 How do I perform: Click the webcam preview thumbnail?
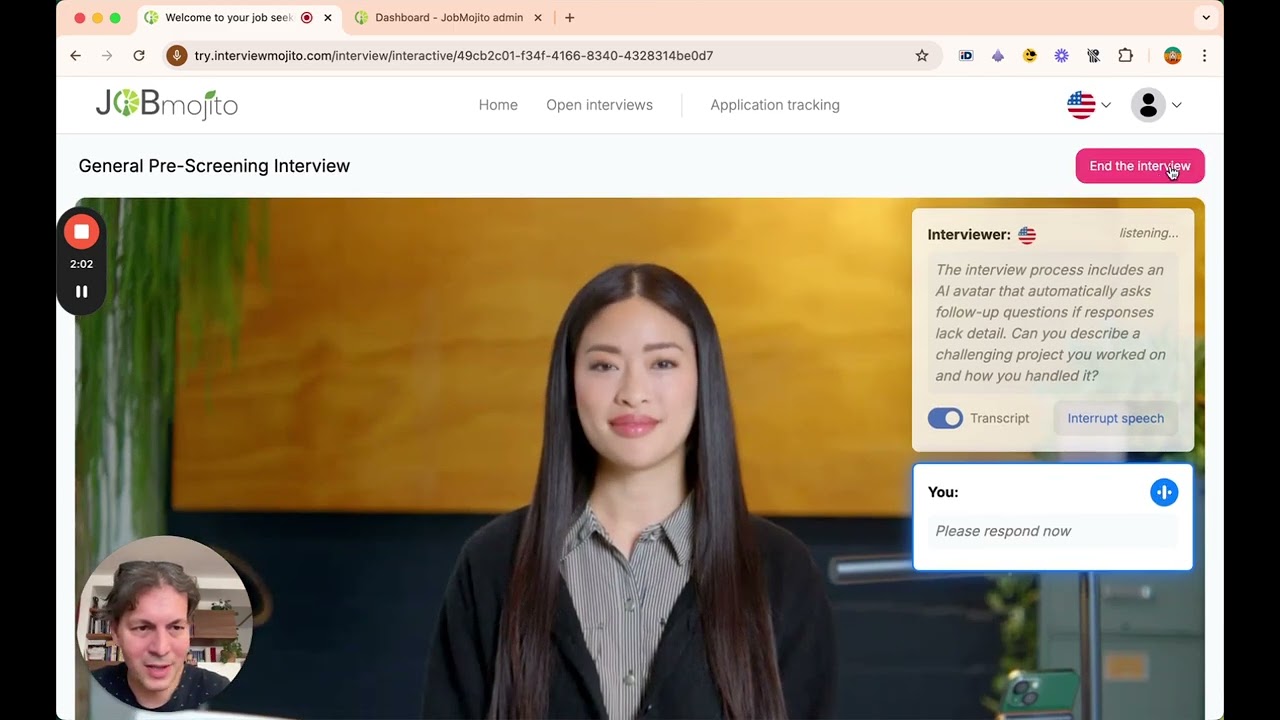[164, 623]
